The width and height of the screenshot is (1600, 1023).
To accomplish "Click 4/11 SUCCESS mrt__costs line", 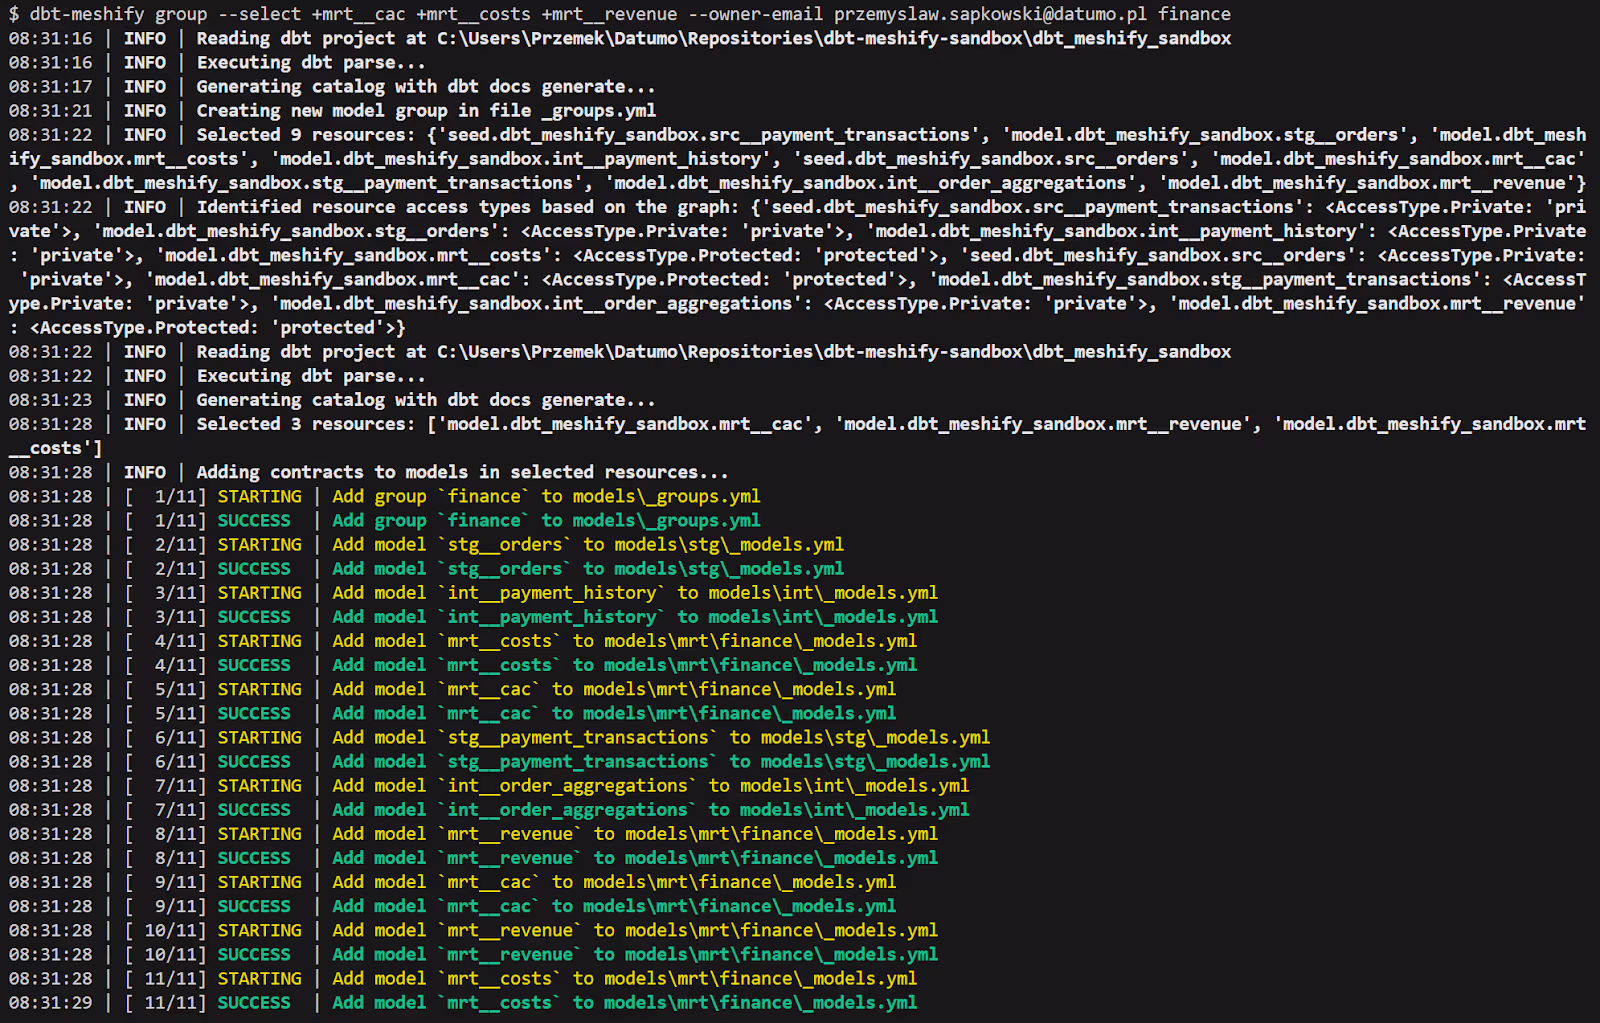I will 463,665.
